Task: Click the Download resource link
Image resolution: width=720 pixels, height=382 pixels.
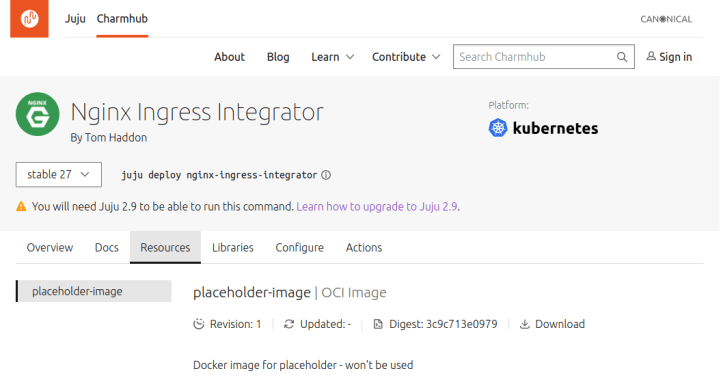Action: pos(552,324)
